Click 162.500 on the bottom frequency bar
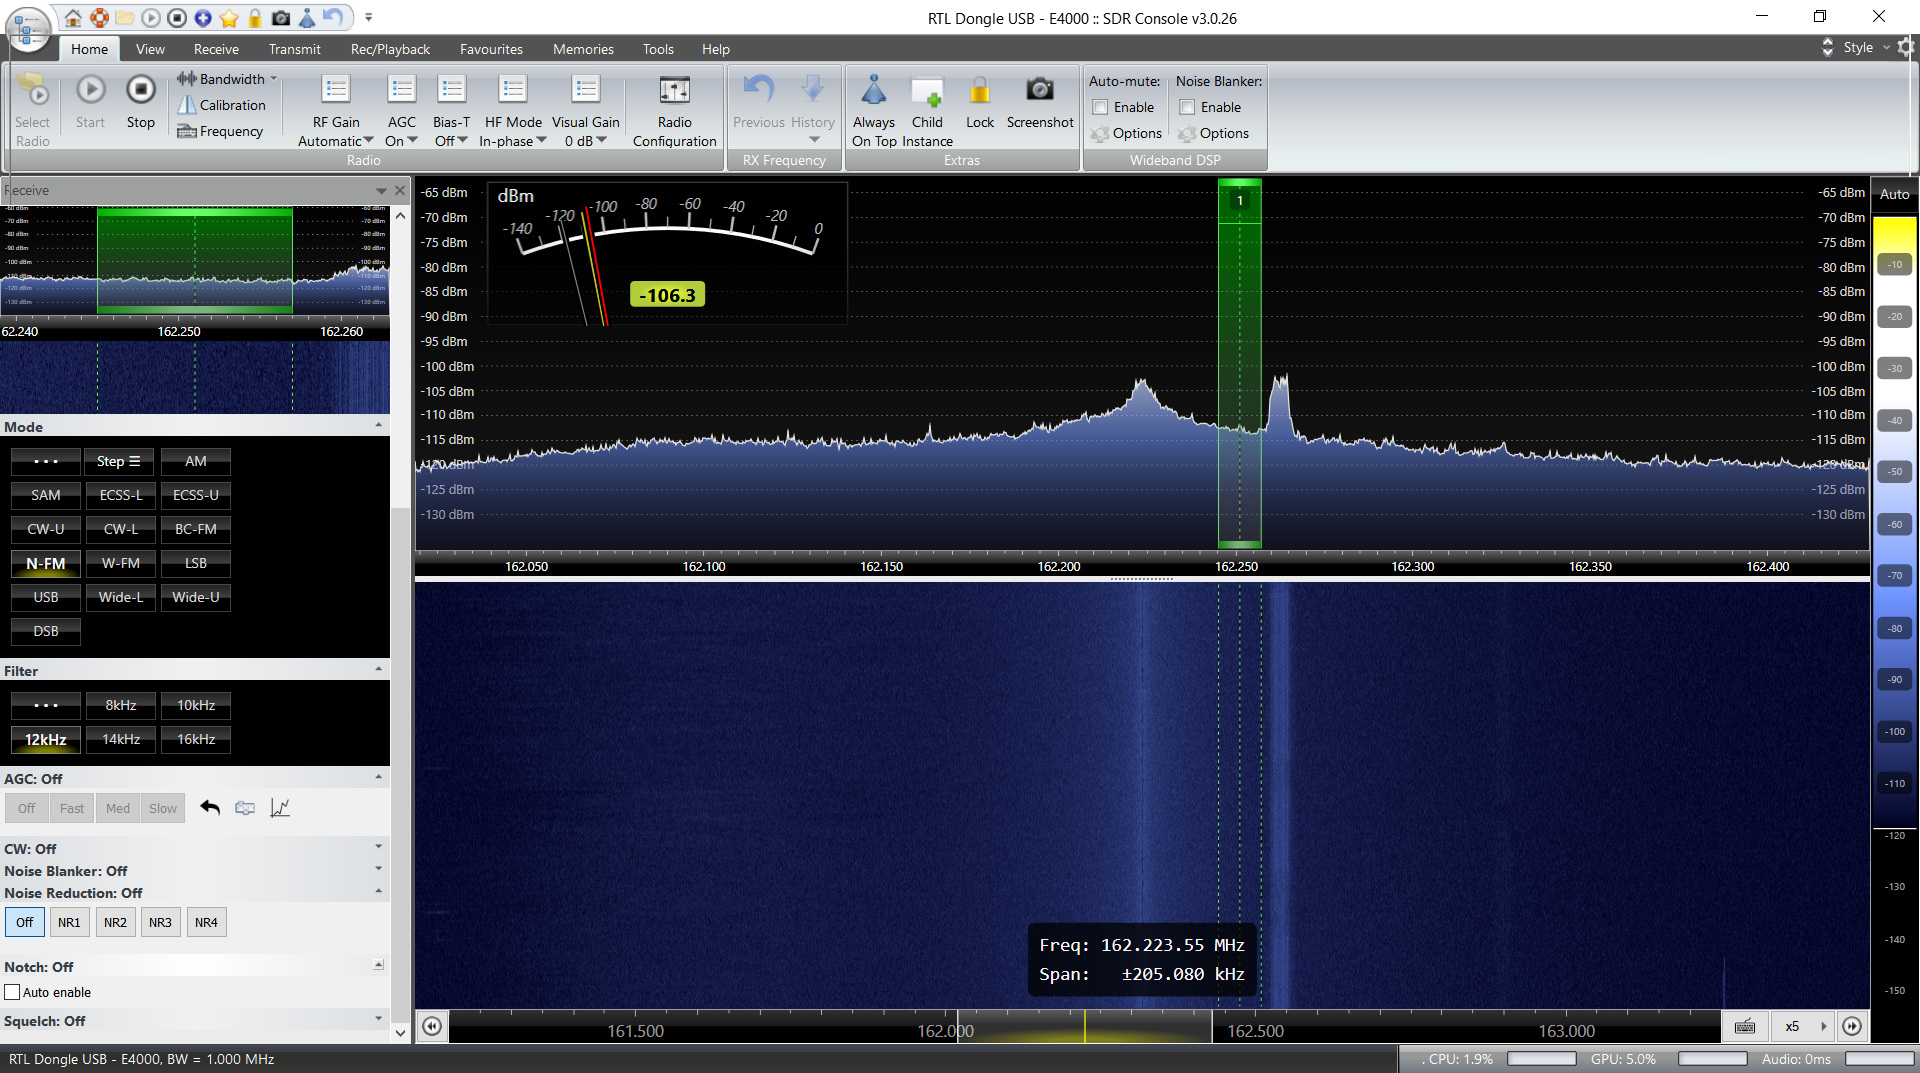1920x1073 pixels. tap(1255, 1030)
